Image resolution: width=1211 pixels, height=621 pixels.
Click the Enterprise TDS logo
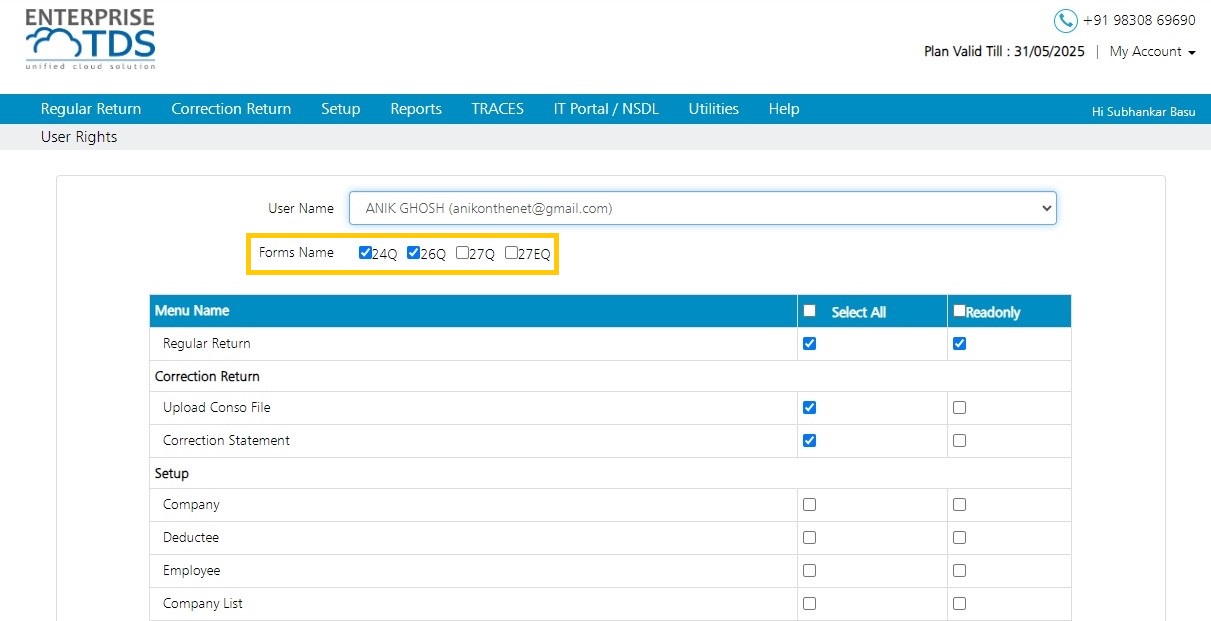click(91, 39)
